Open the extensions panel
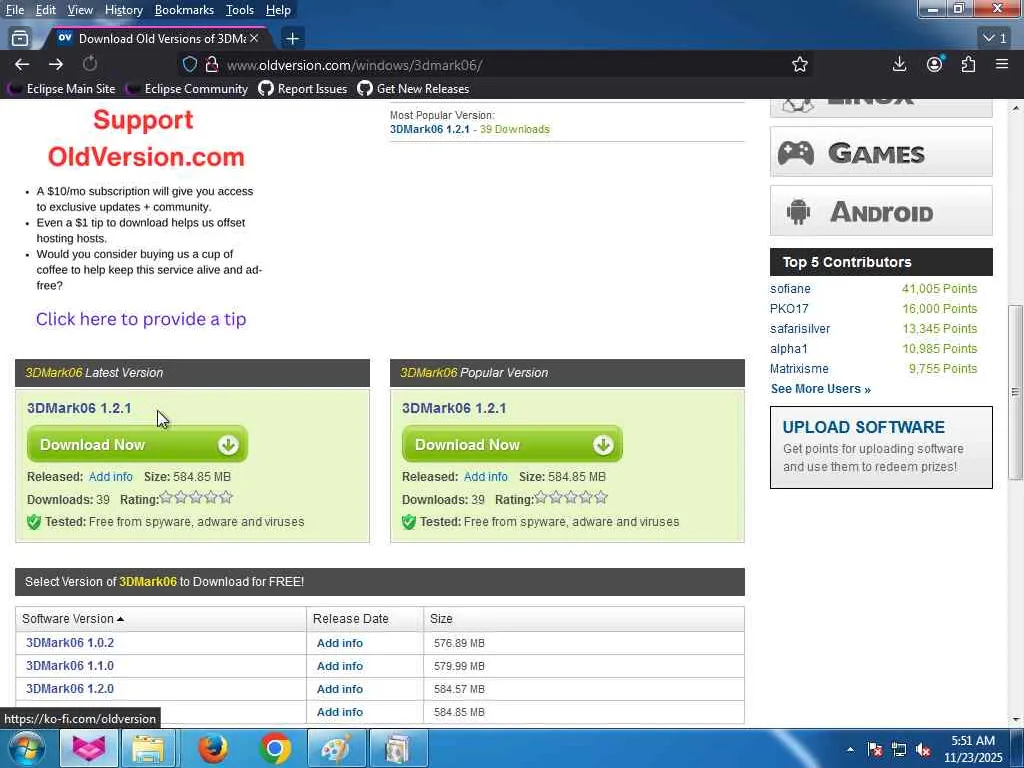The width and height of the screenshot is (1024, 768). click(x=968, y=64)
